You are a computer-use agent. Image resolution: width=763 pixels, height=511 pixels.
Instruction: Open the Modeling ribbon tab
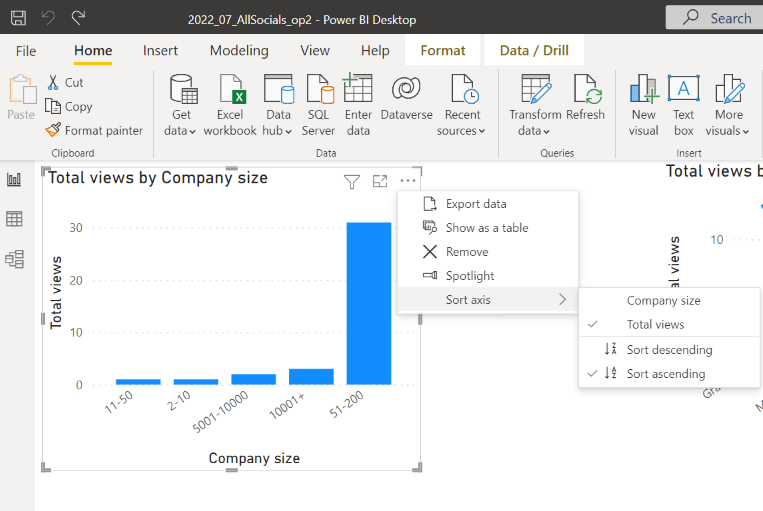pos(239,51)
